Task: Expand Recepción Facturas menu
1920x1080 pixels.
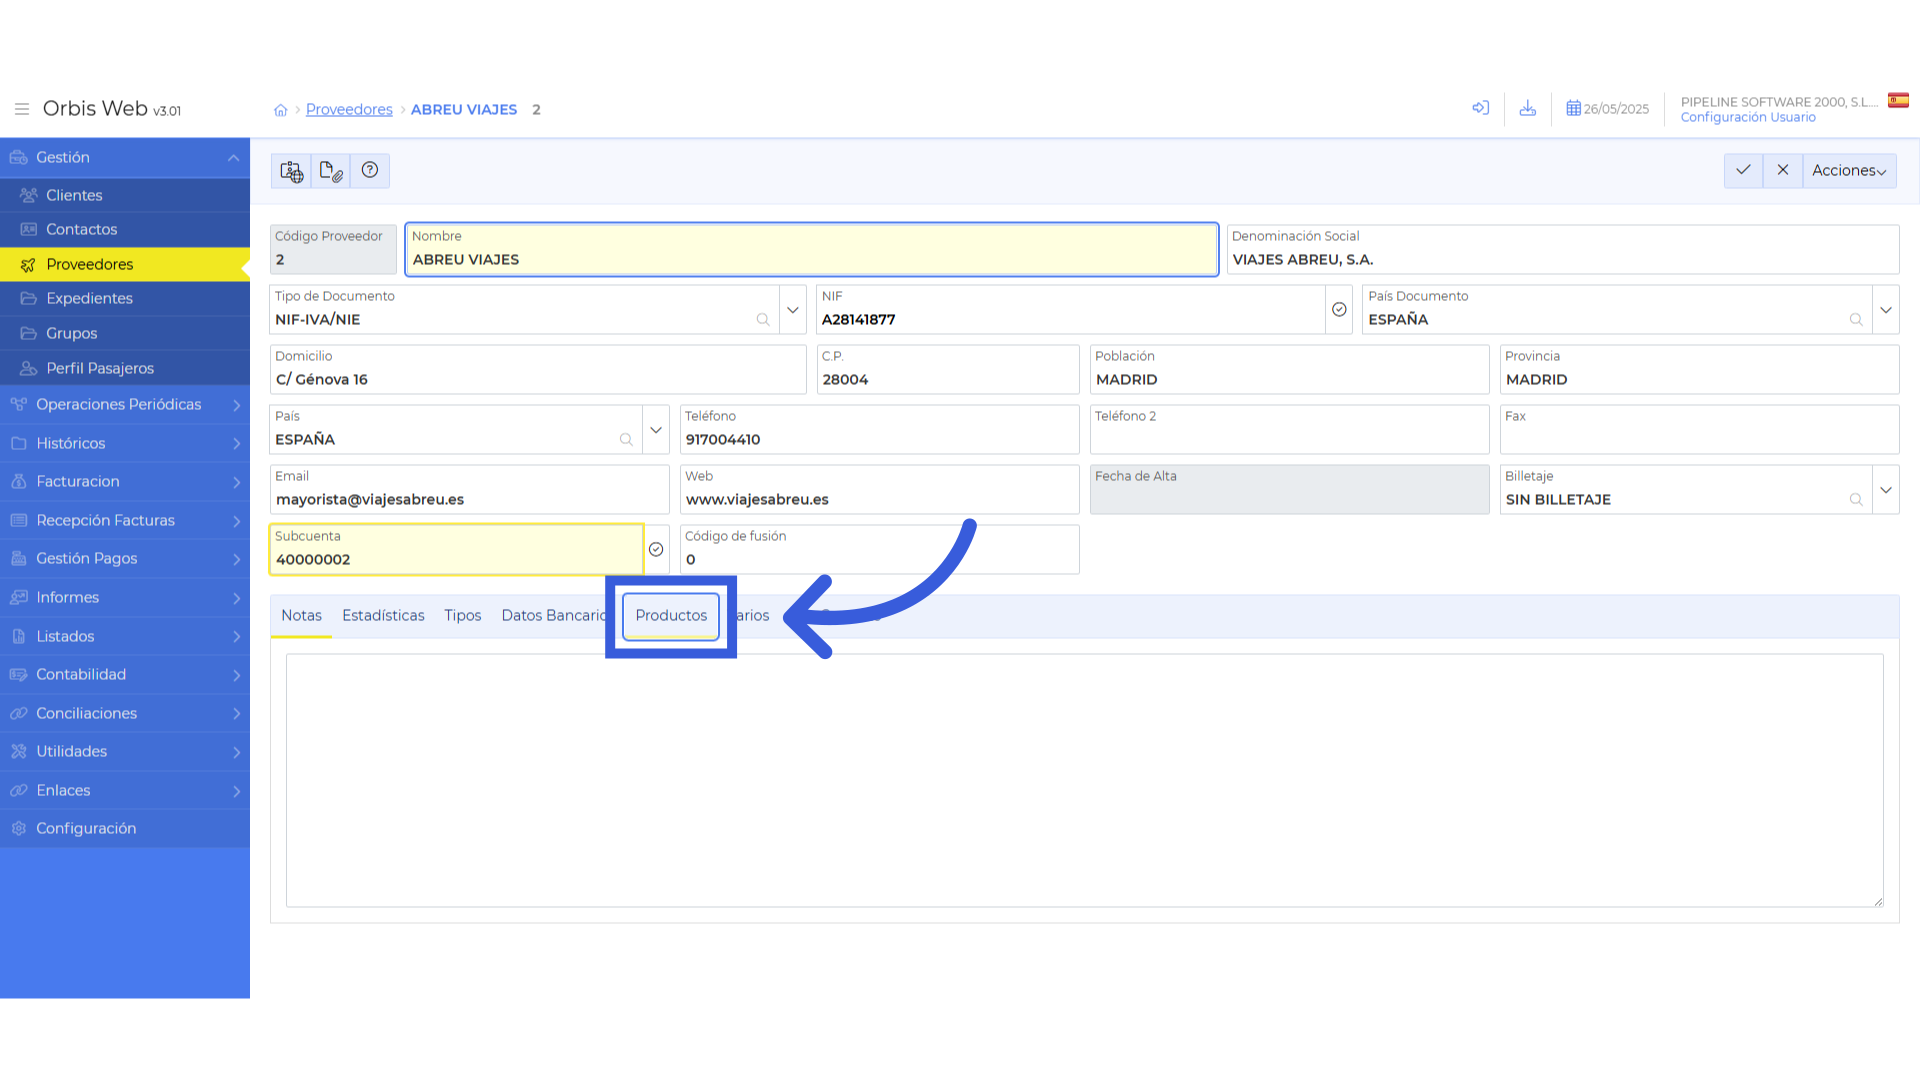Action: (x=125, y=520)
